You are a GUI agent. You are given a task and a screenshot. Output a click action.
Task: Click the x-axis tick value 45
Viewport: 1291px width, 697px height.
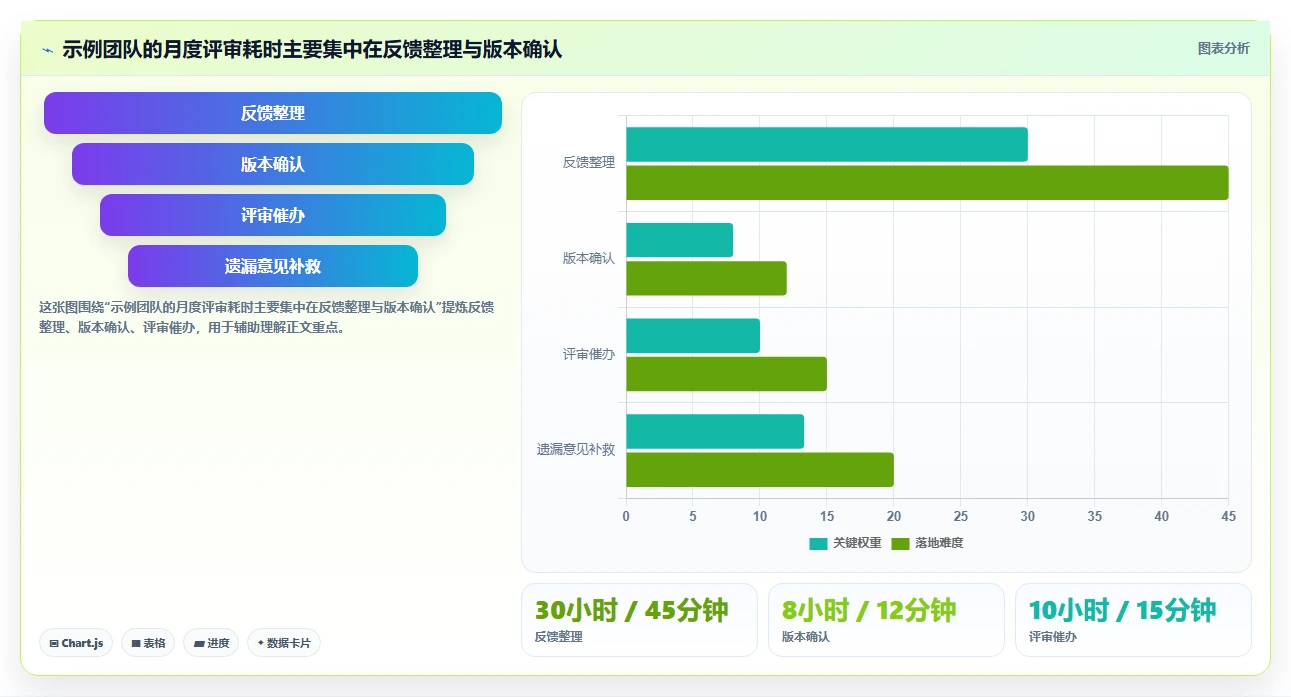[x=1229, y=516]
